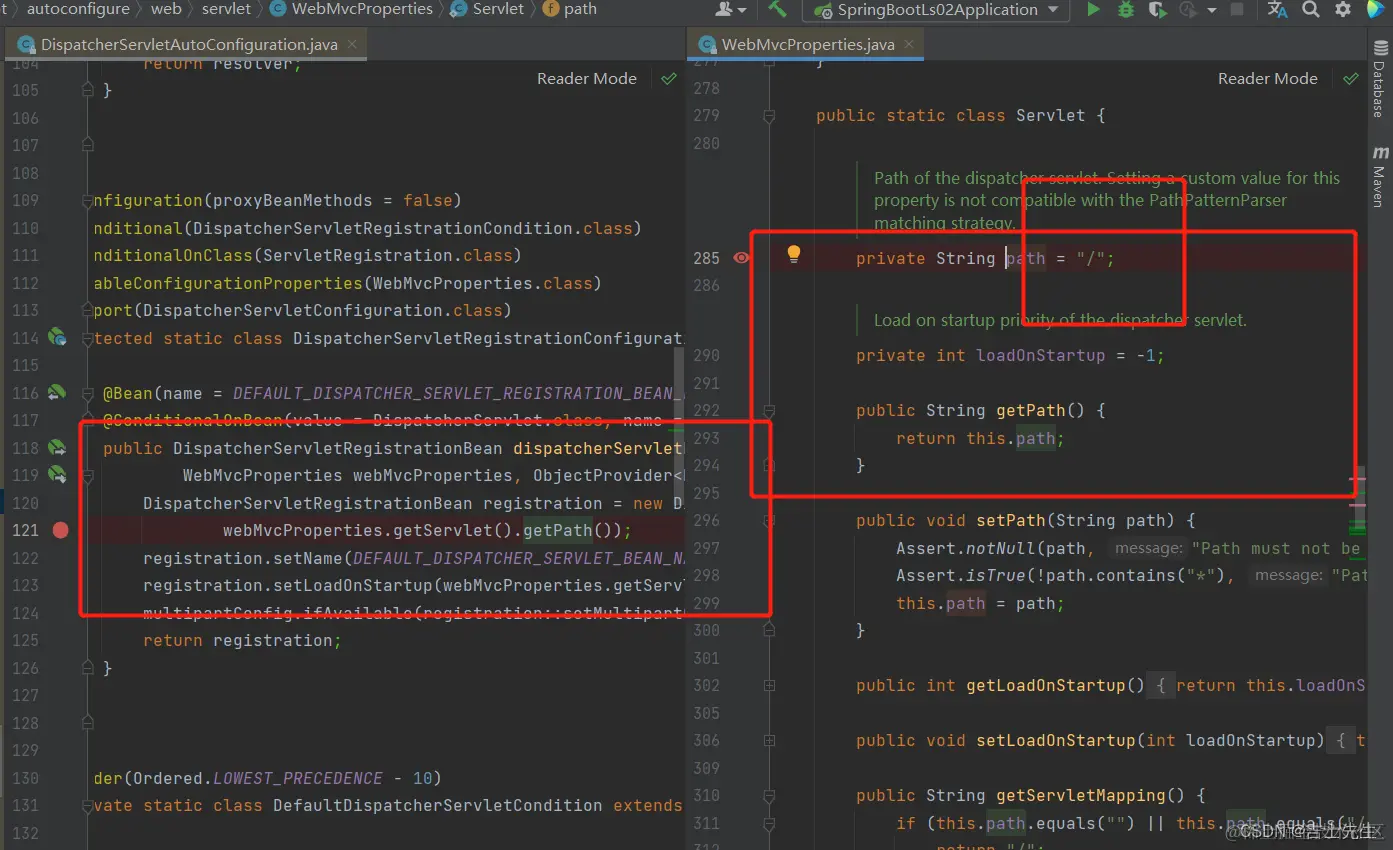The image size is (1393, 850).
Task: Click DEFAULT_DISPATCHER_SERVLET_REGISTRATION_BEAN constant text
Action: pos(458,393)
